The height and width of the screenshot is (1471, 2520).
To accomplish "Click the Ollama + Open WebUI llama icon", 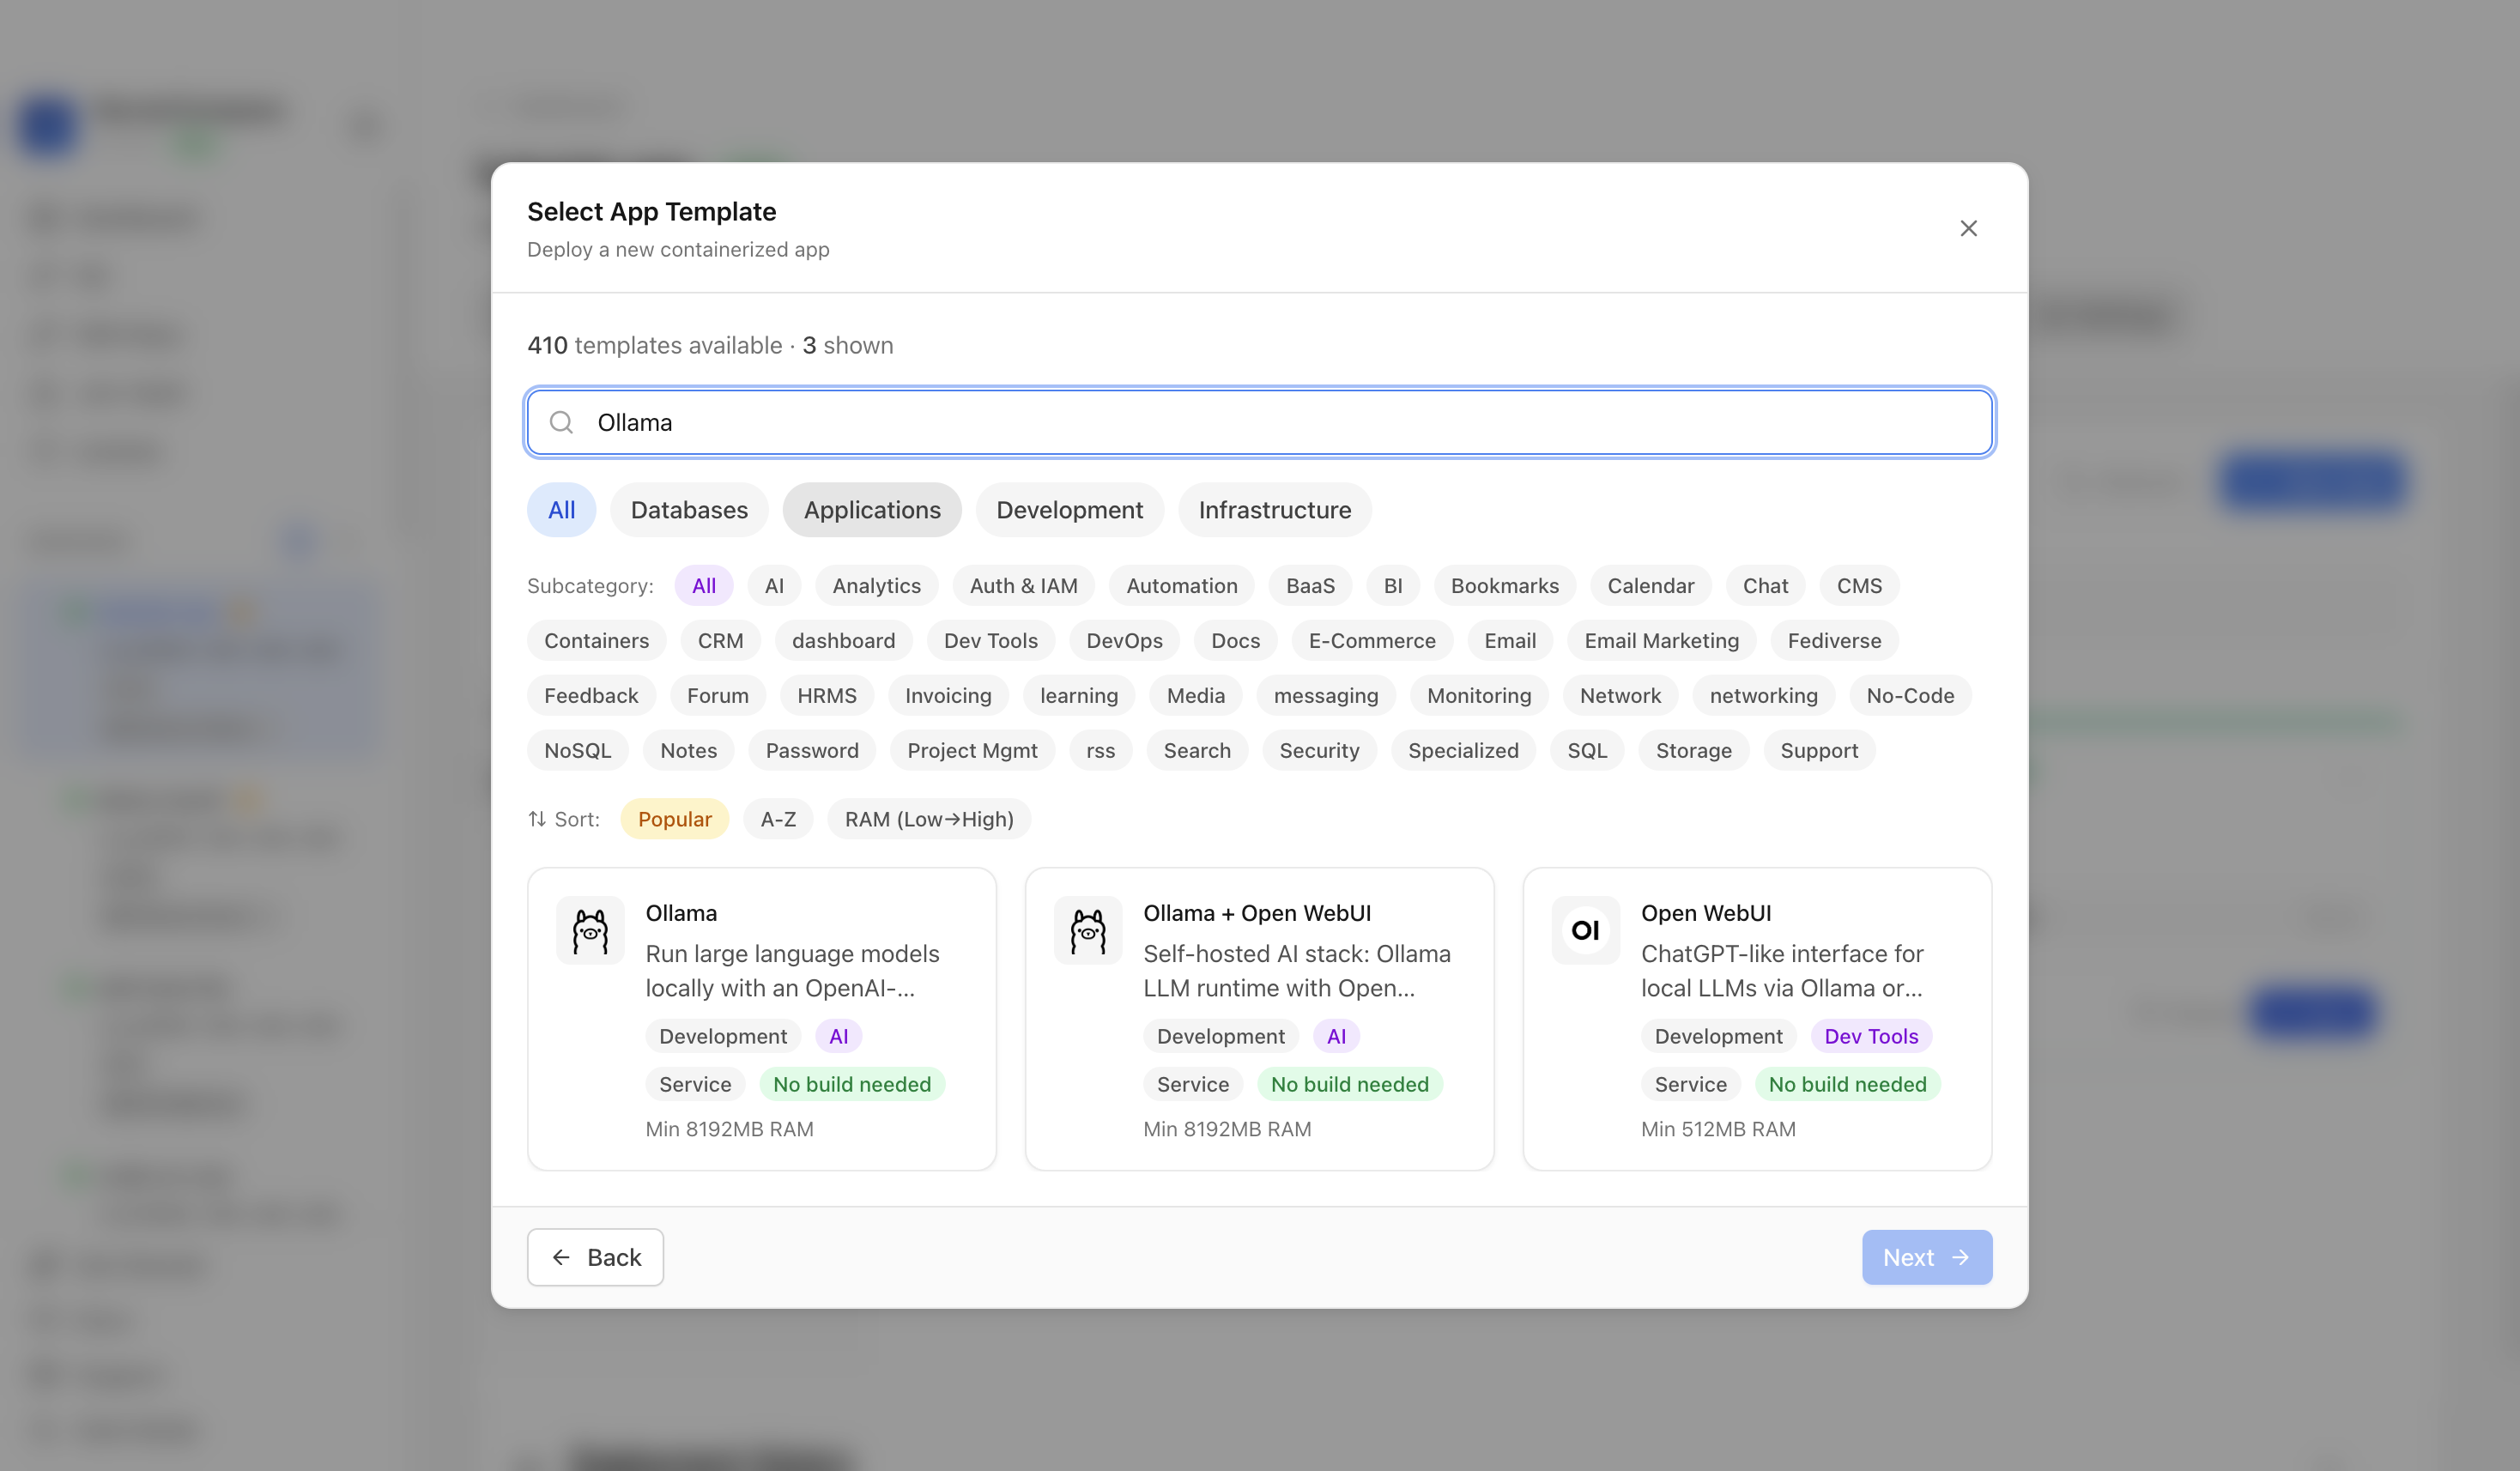I will click(1088, 930).
